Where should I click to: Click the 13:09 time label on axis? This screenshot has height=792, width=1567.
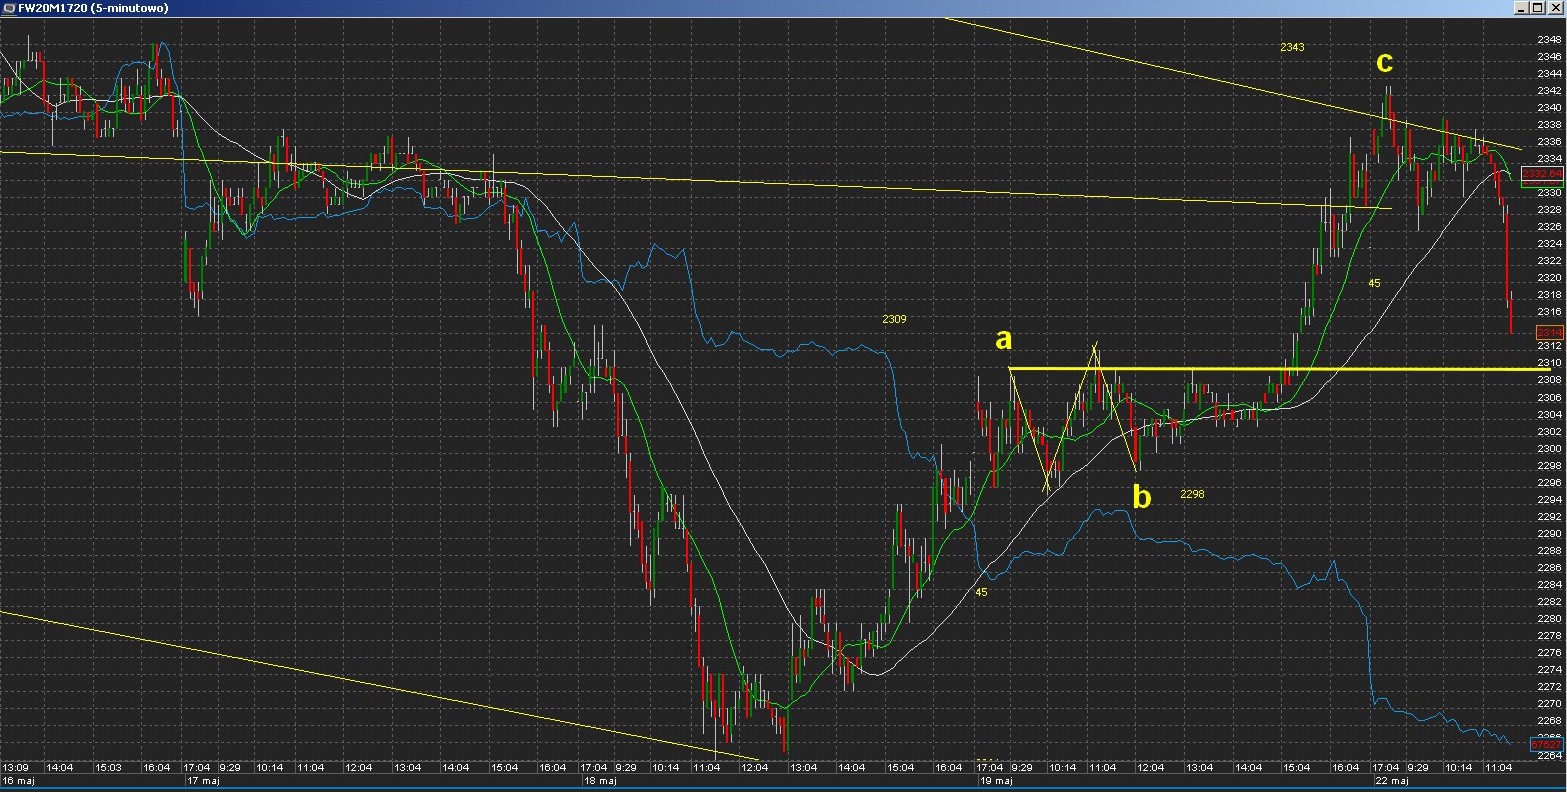[x=15, y=767]
